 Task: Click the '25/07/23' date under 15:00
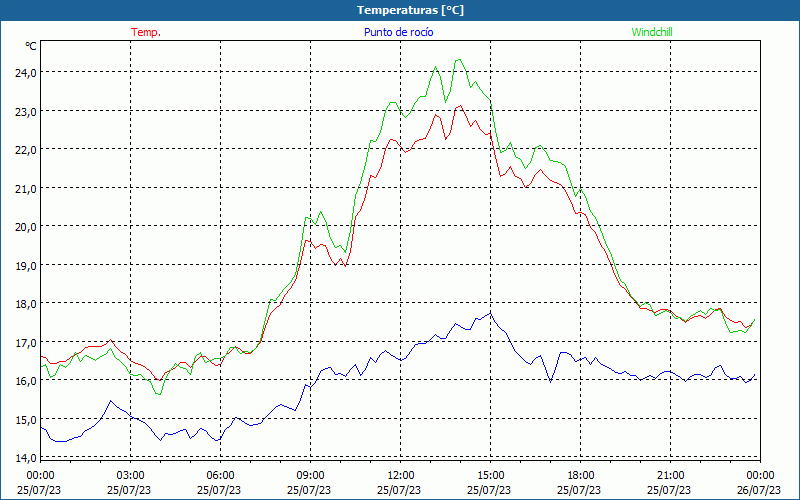click(489, 490)
